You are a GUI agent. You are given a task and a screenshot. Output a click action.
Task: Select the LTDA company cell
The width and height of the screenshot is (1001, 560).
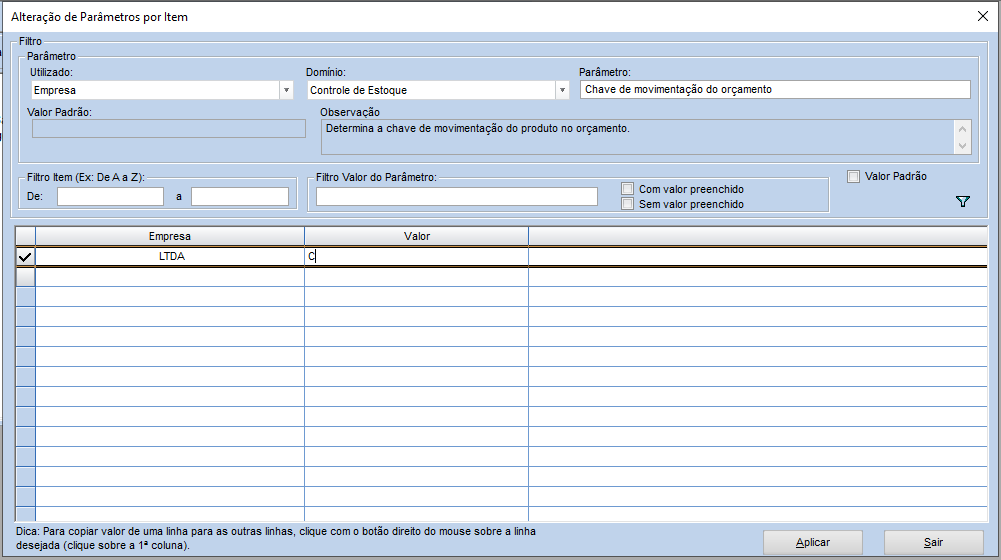pyautogui.click(x=170, y=256)
